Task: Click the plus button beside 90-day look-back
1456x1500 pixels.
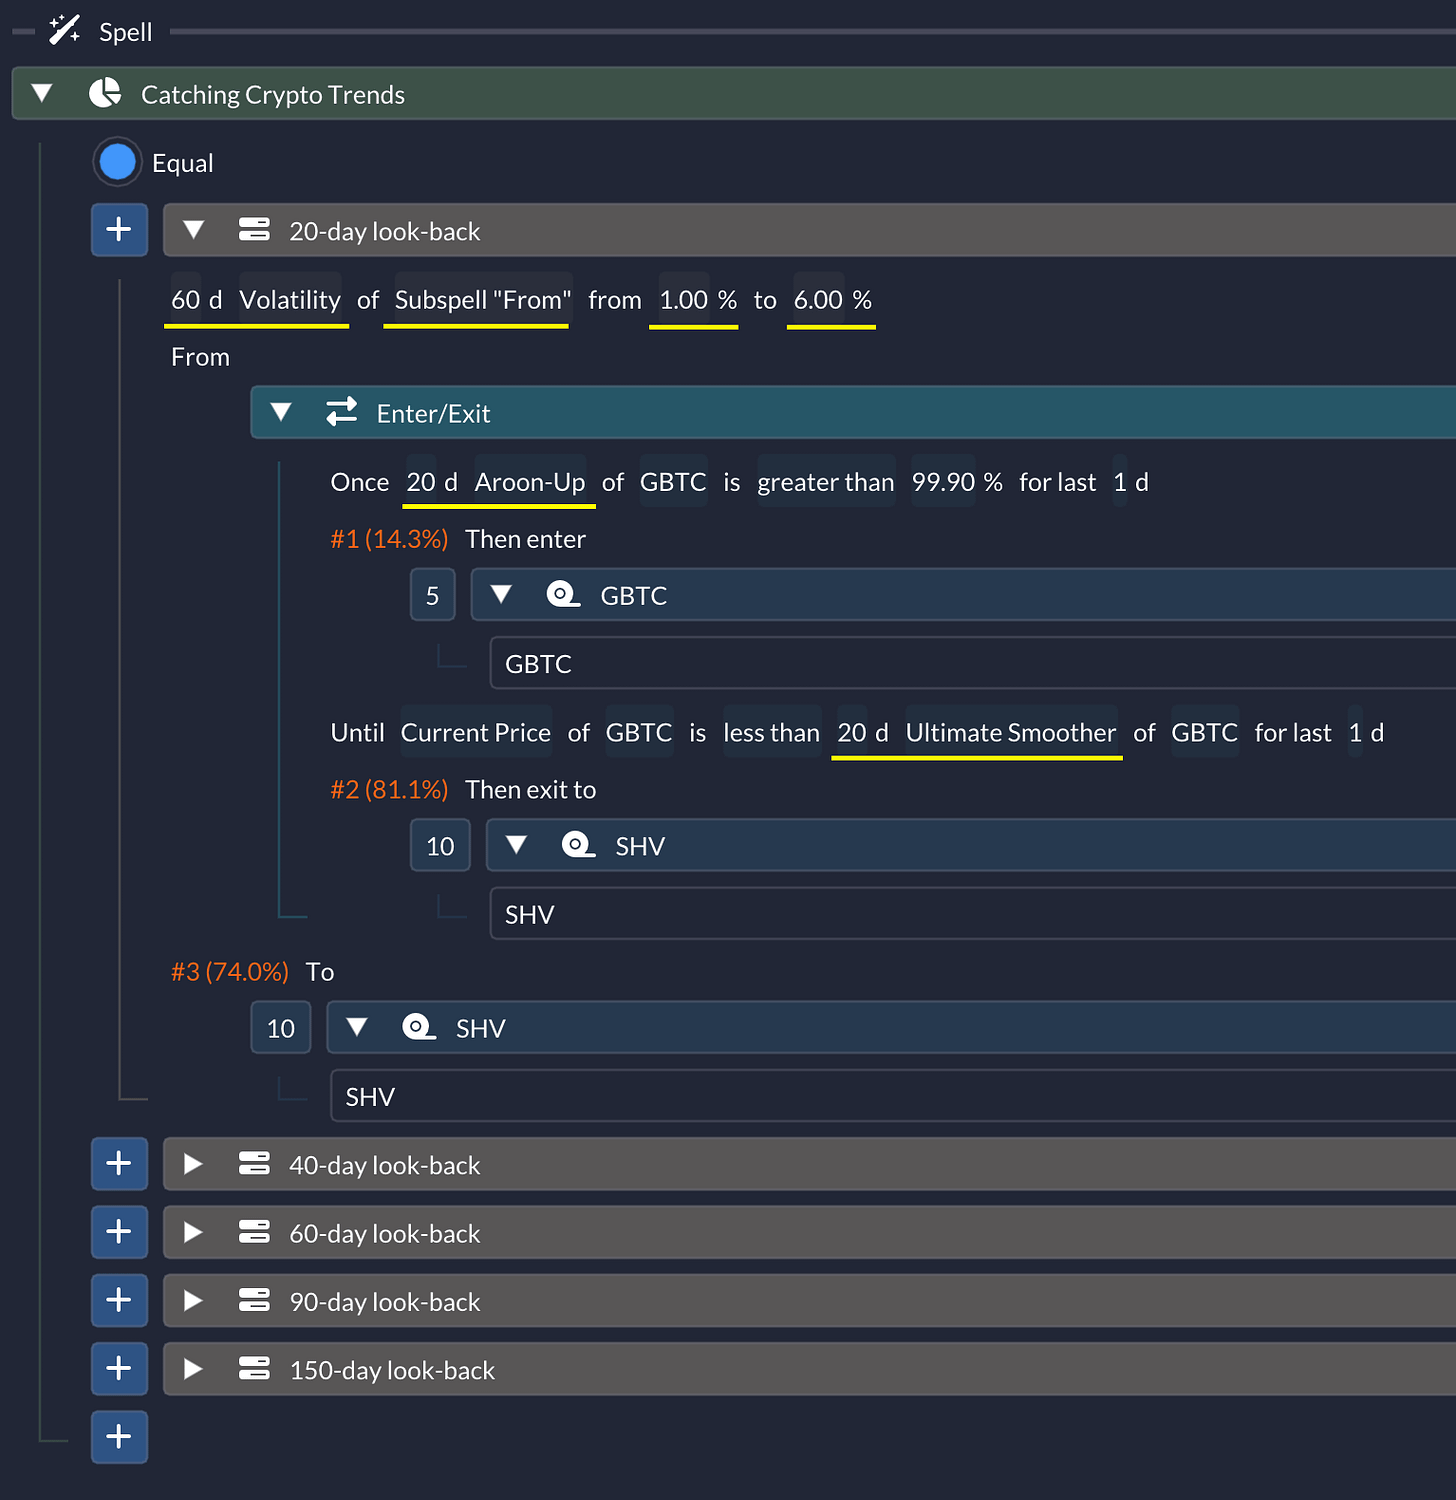Action: click(119, 1300)
